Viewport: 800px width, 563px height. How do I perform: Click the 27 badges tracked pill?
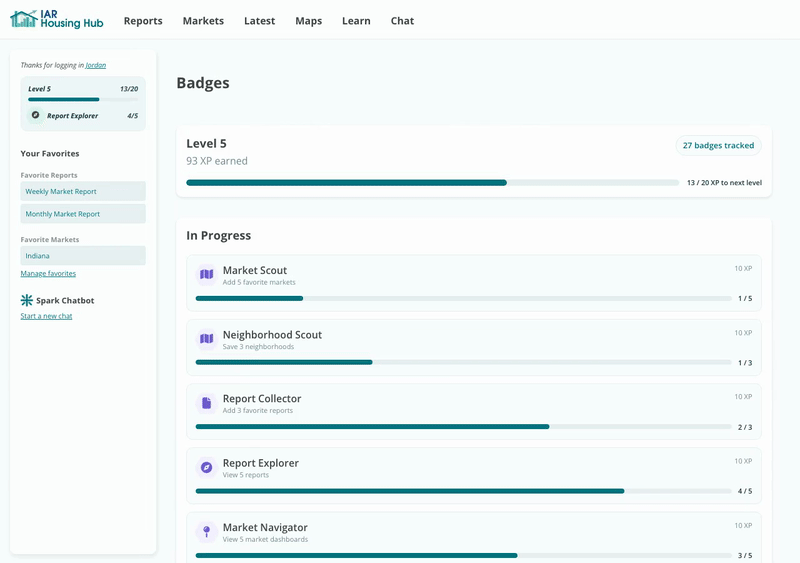[x=718, y=145]
